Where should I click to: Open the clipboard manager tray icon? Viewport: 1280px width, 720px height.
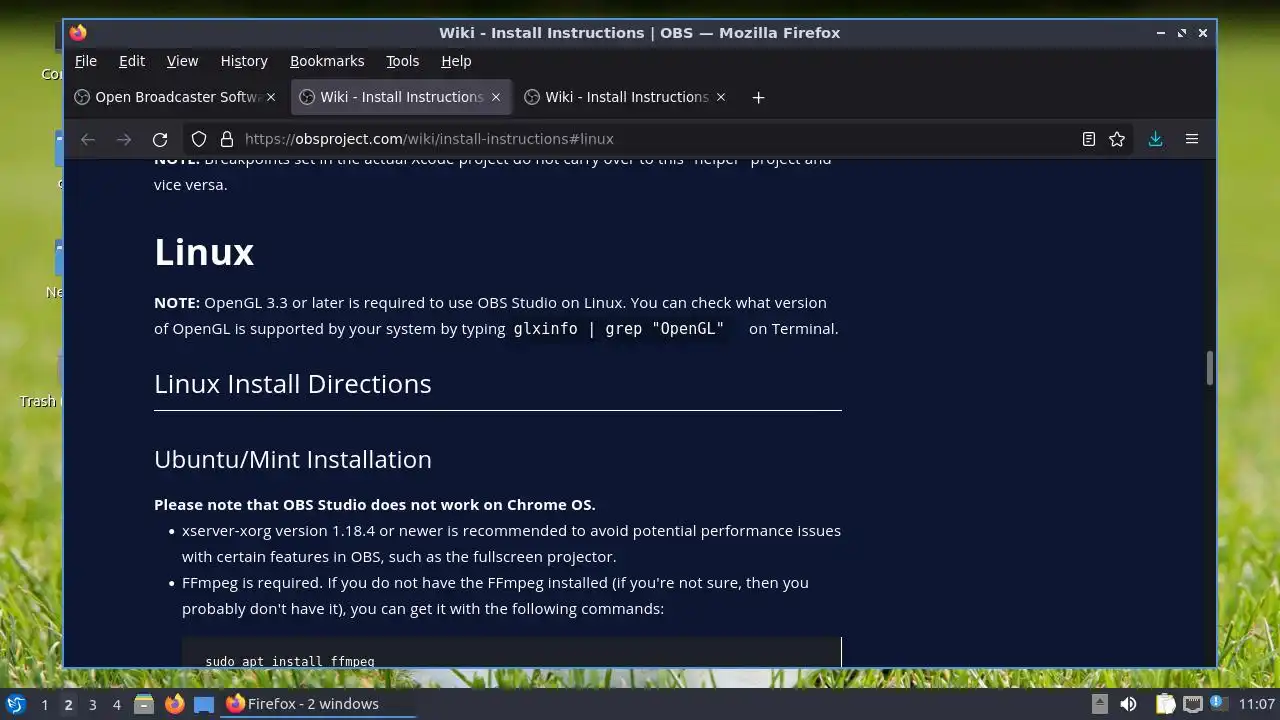pos(1165,704)
